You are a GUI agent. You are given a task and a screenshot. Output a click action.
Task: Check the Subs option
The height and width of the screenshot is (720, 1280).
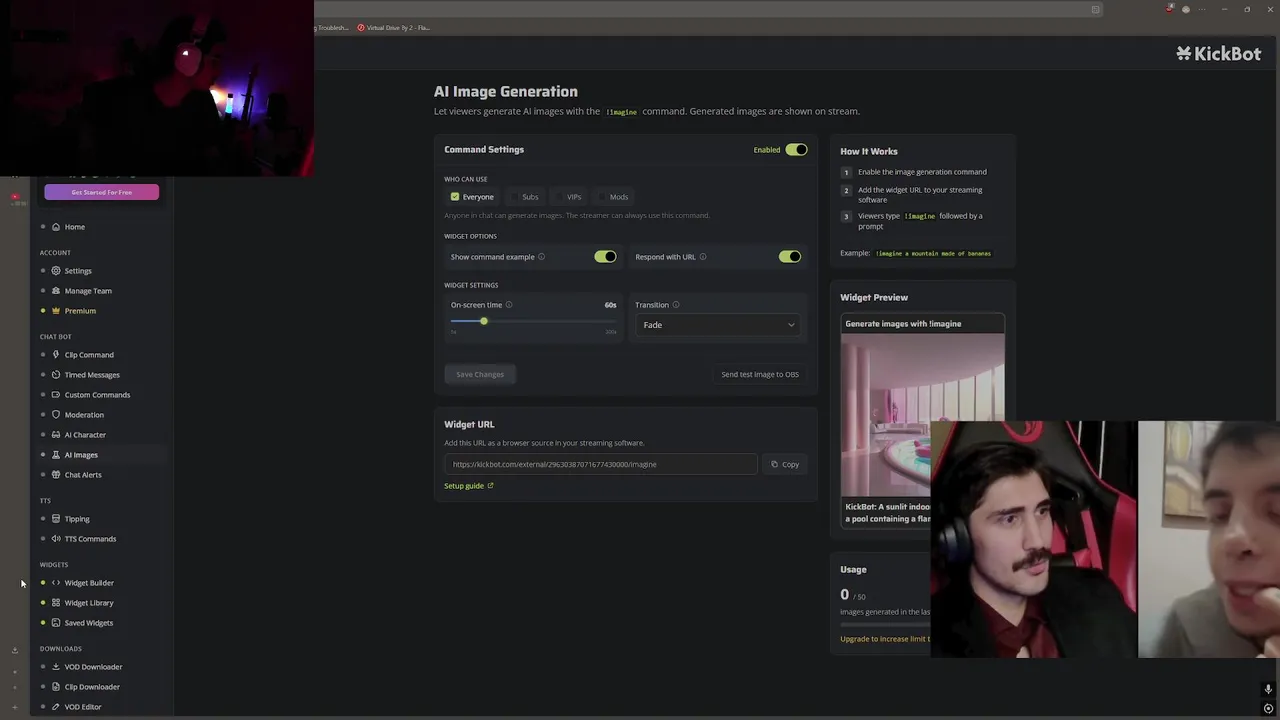[524, 197]
